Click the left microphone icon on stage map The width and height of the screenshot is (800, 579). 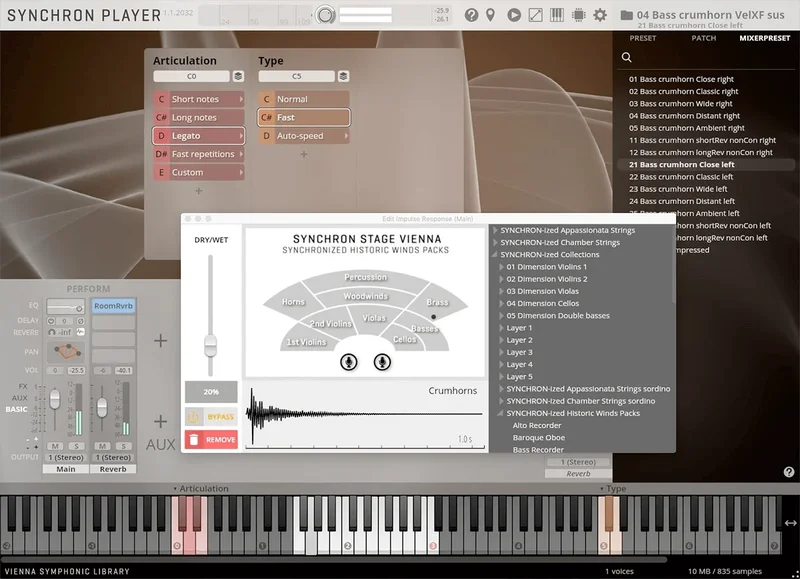coord(348,362)
